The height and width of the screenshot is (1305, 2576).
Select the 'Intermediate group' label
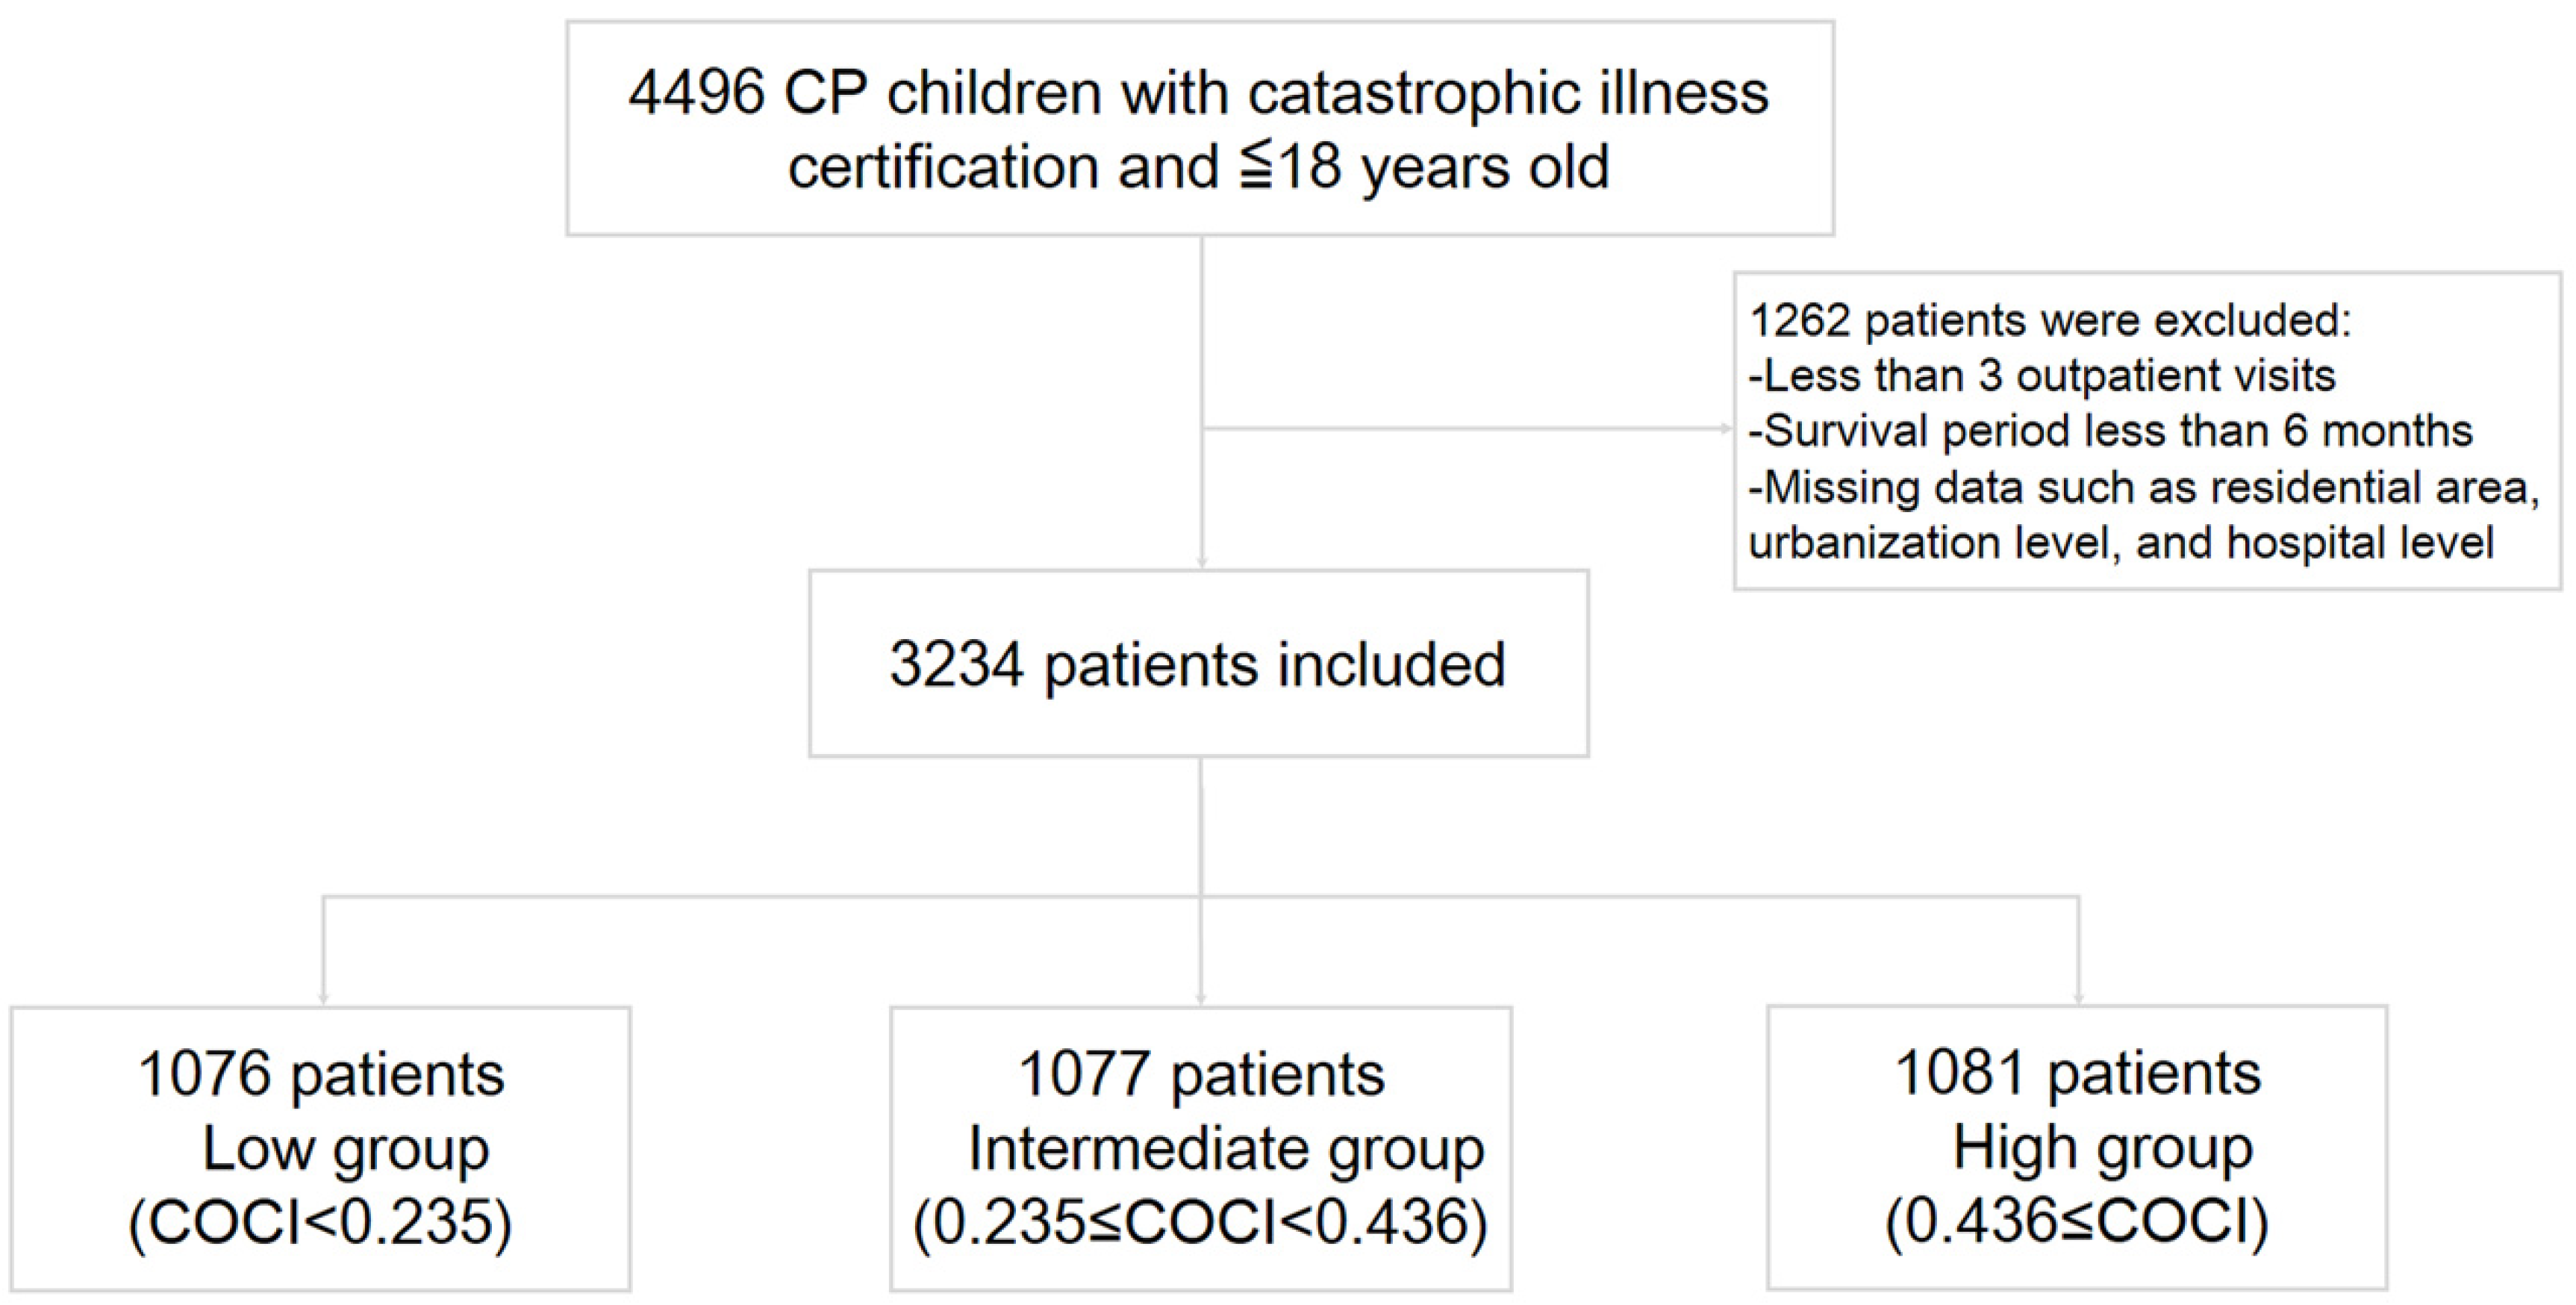pyautogui.click(x=1226, y=1149)
